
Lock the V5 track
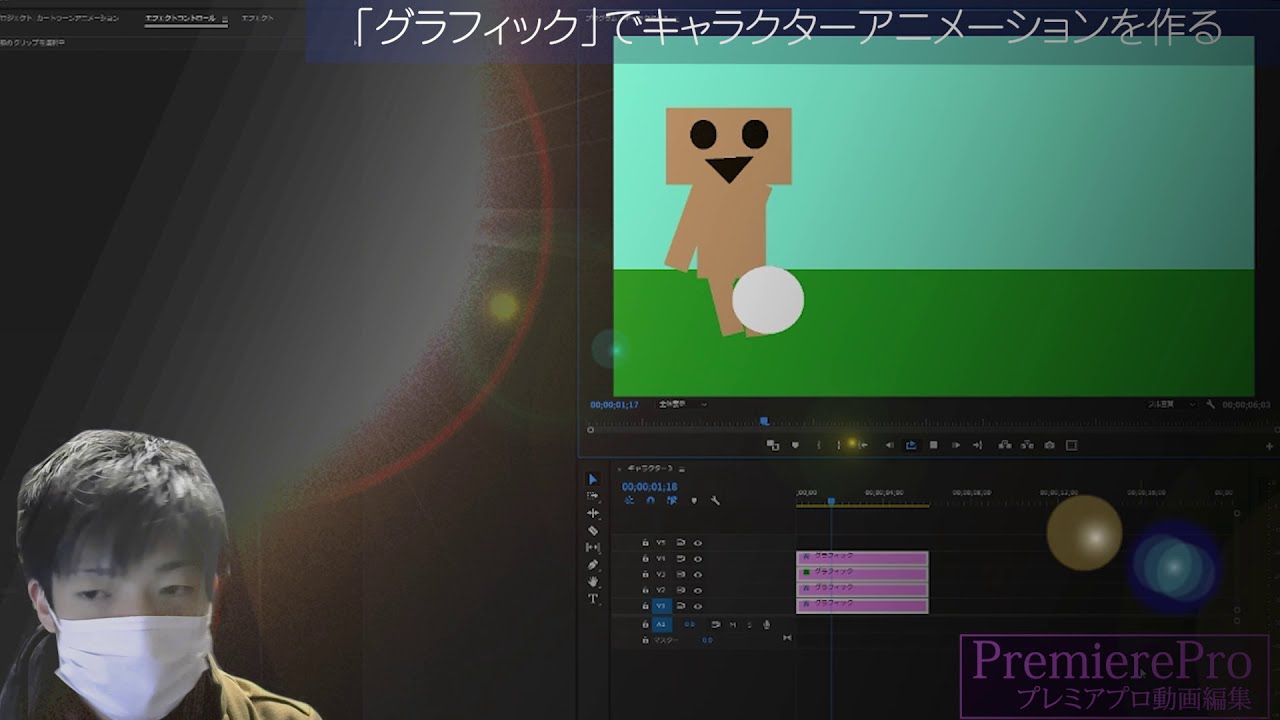click(x=645, y=543)
